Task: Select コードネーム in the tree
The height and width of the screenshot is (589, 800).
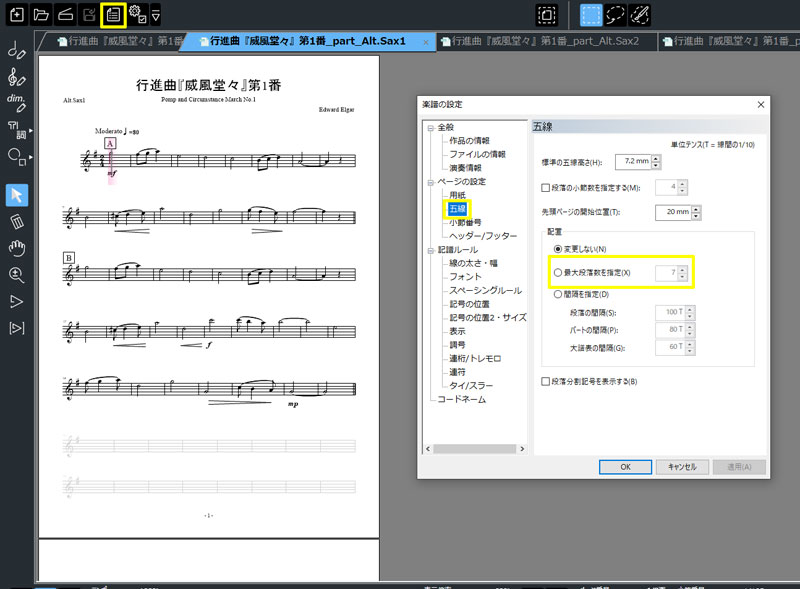Action: (x=461, y=399)
